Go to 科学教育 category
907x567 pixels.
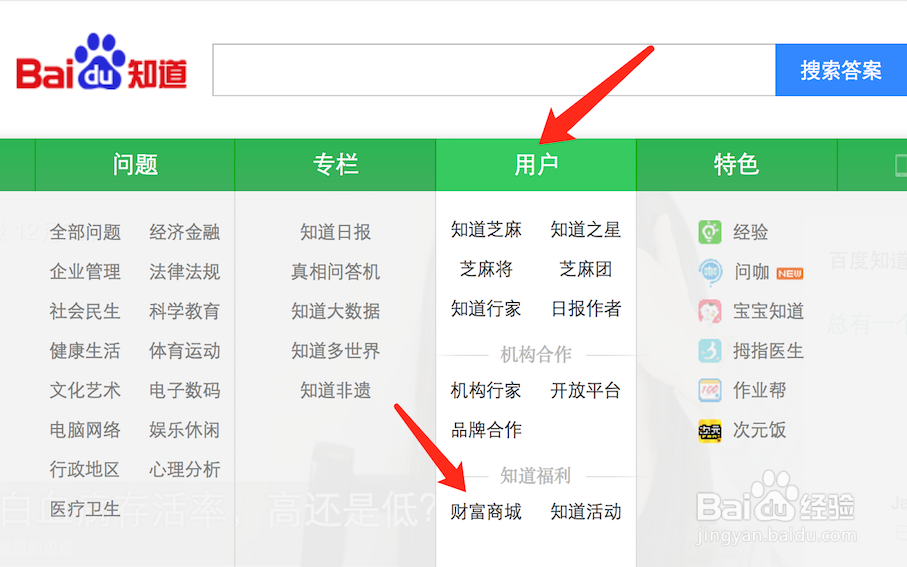[x=185, y=311]
